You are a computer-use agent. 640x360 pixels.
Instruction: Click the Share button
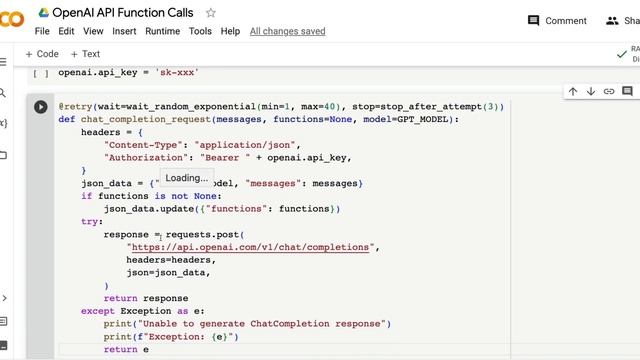coord(623,21)
